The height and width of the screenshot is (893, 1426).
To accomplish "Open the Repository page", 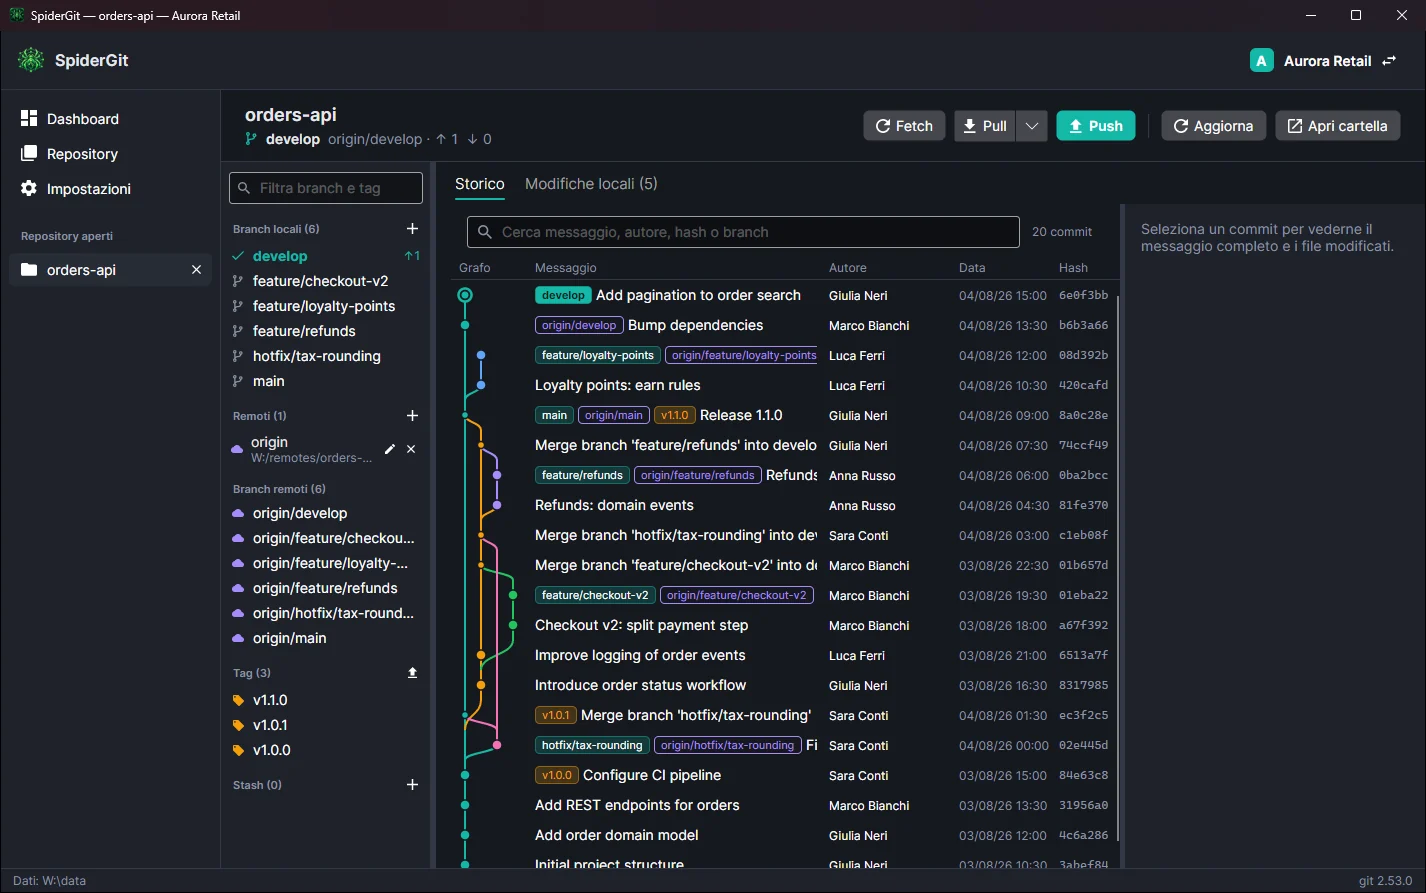I will click(110, 154).
